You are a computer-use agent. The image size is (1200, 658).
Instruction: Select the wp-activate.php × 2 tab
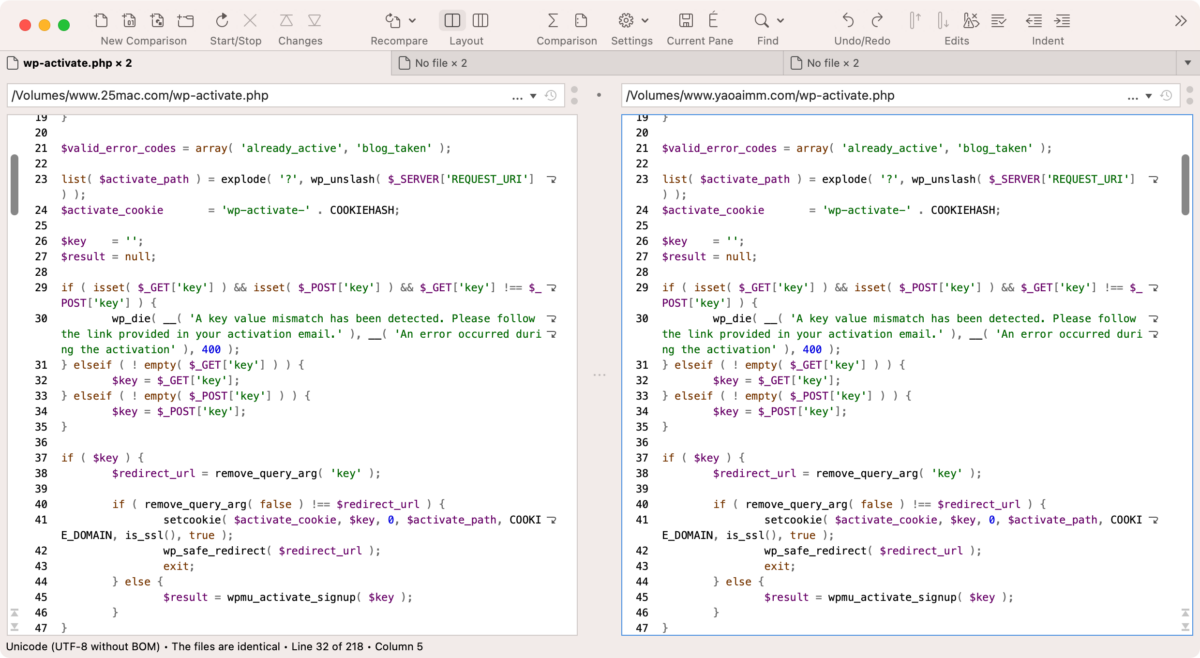tap(196, 63)
